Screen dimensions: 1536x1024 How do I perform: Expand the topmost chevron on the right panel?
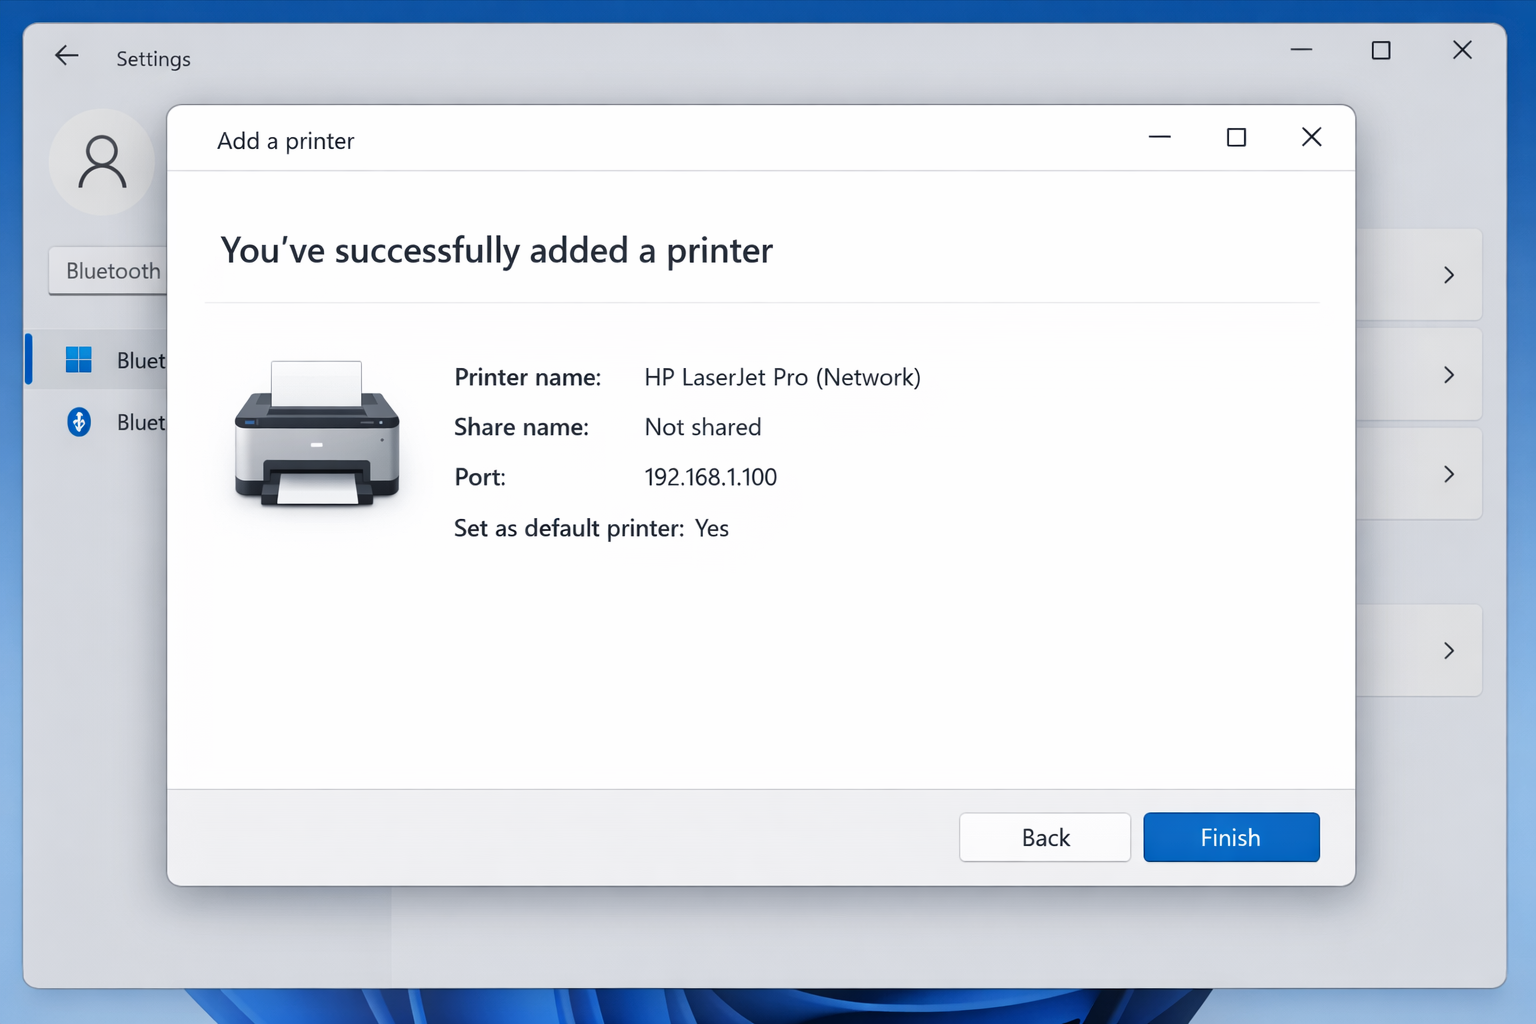tap(1449, 274)
